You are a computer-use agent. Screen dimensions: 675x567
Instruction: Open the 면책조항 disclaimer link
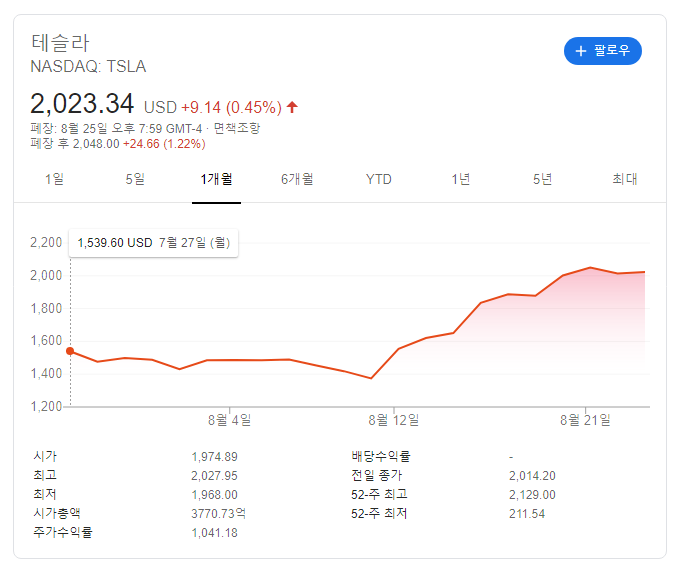(237, 128)
